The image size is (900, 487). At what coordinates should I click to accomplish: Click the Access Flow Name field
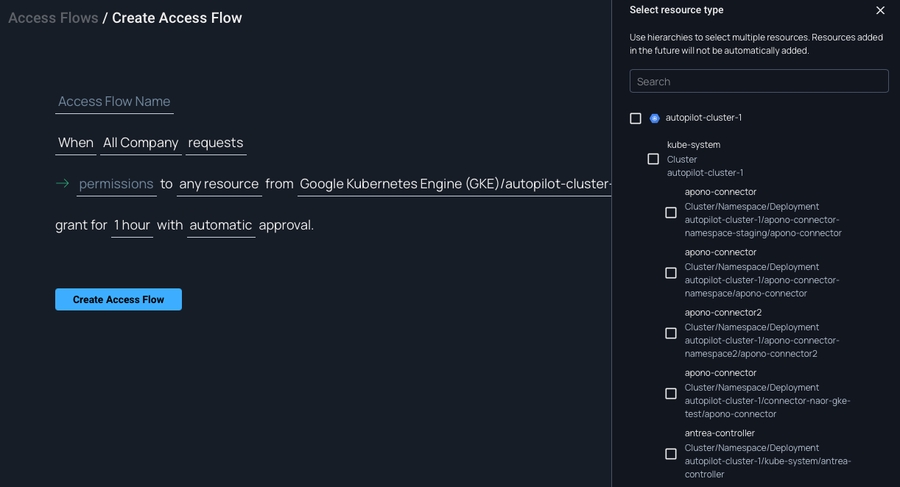[114, 102]
